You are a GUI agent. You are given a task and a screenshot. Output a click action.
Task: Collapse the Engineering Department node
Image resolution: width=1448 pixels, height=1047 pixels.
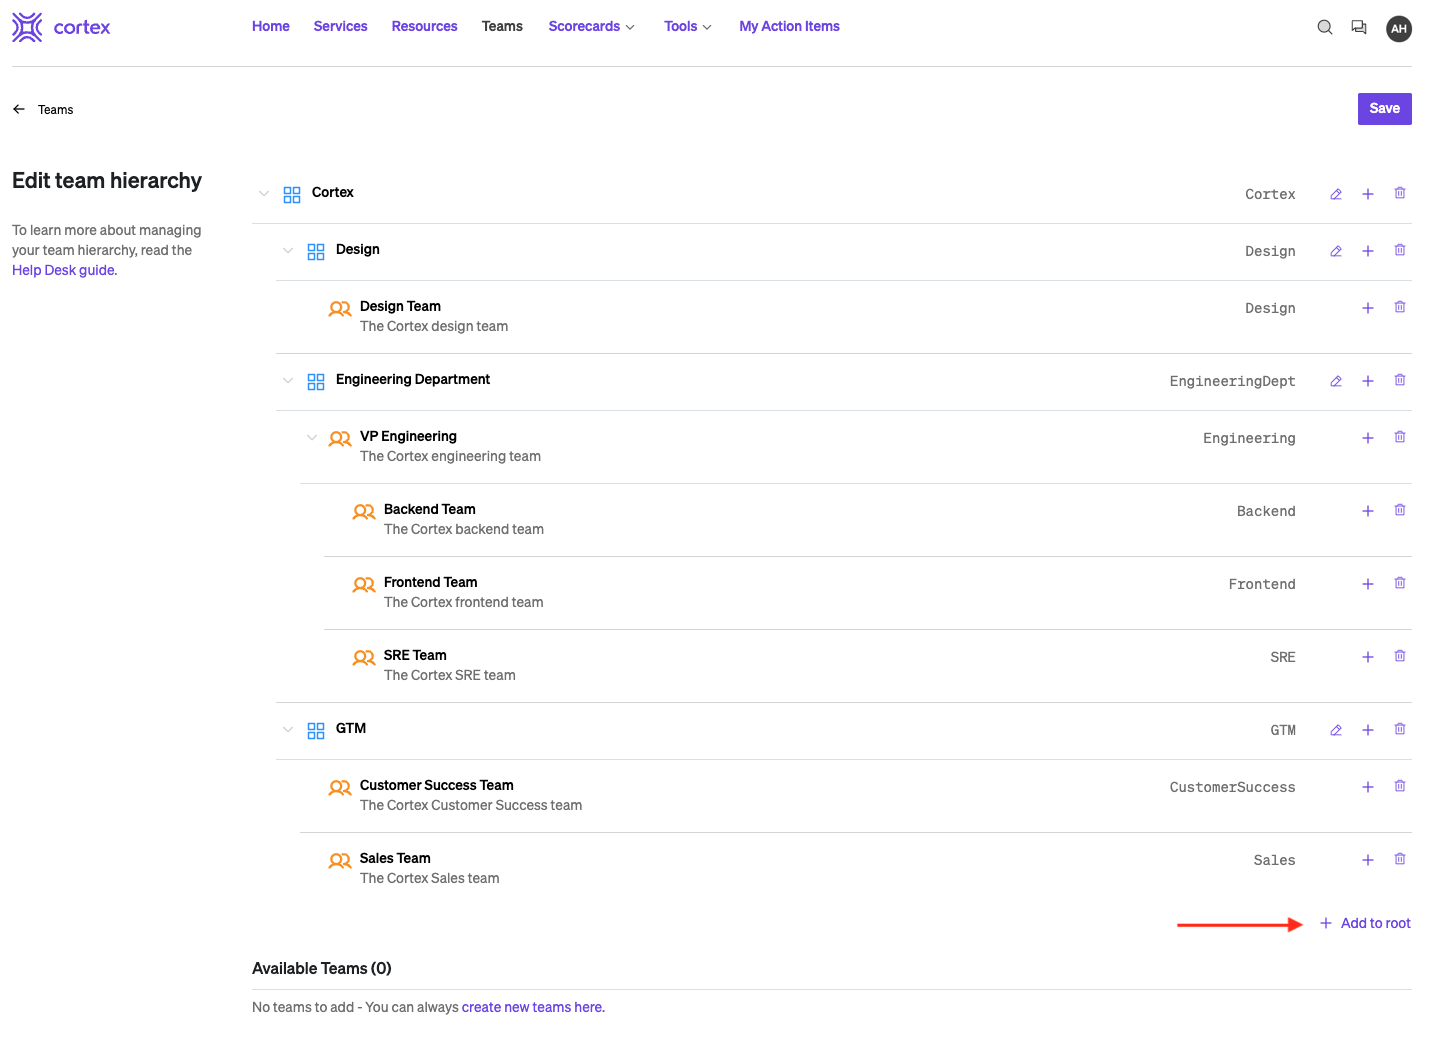tap(288, 381)
